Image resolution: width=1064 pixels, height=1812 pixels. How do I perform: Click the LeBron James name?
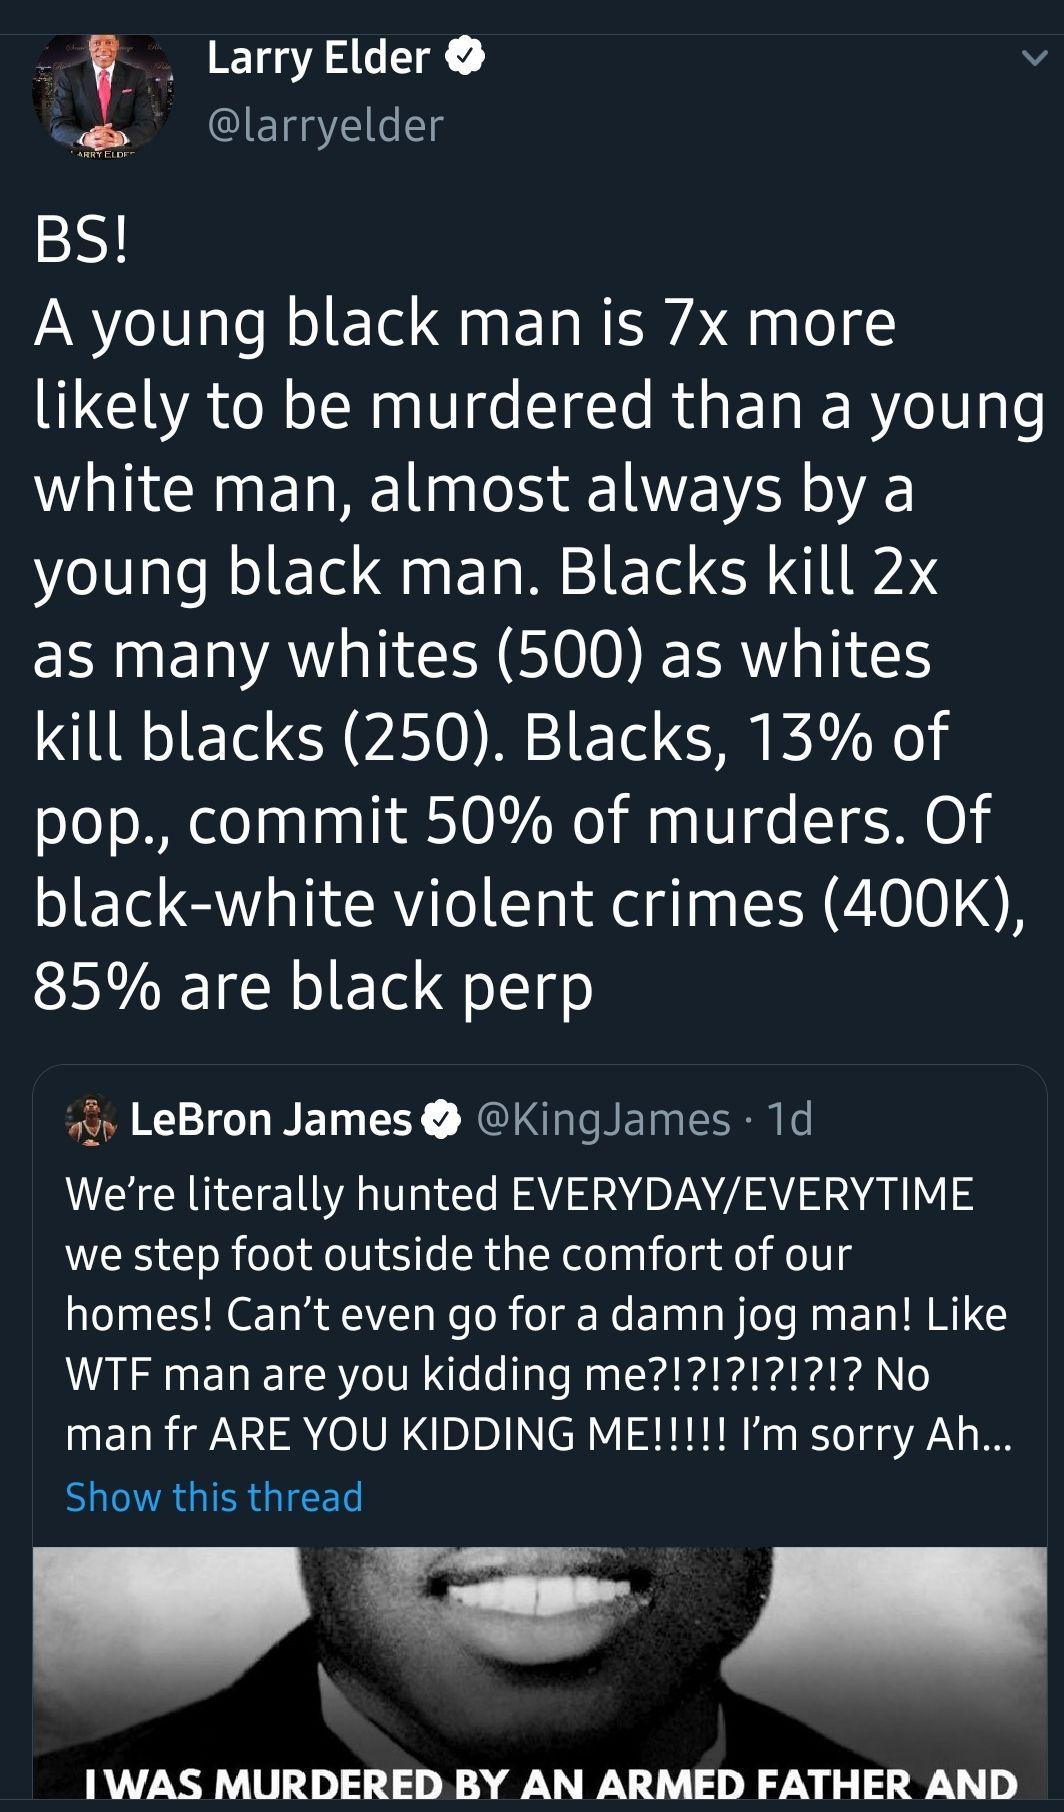click(271, 1120)
